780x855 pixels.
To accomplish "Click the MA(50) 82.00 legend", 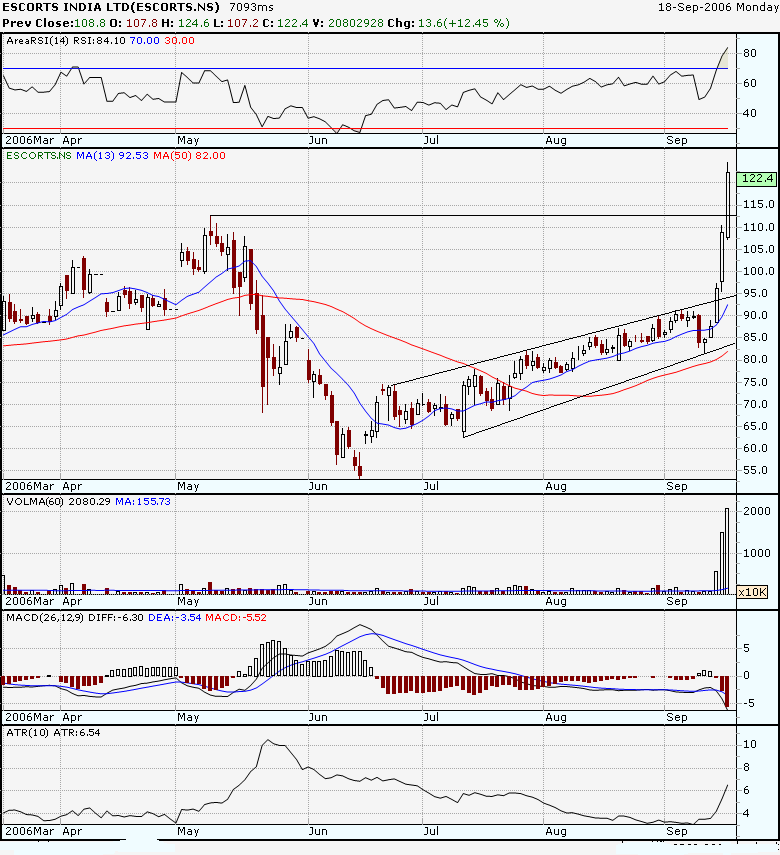I will pyautogui.click(x=189, y=155).
